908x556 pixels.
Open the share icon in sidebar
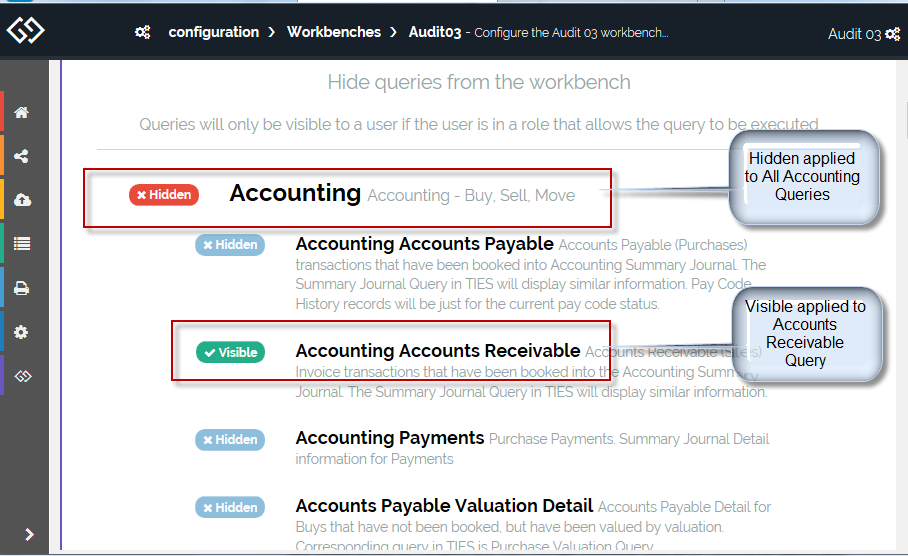(21, 156)
